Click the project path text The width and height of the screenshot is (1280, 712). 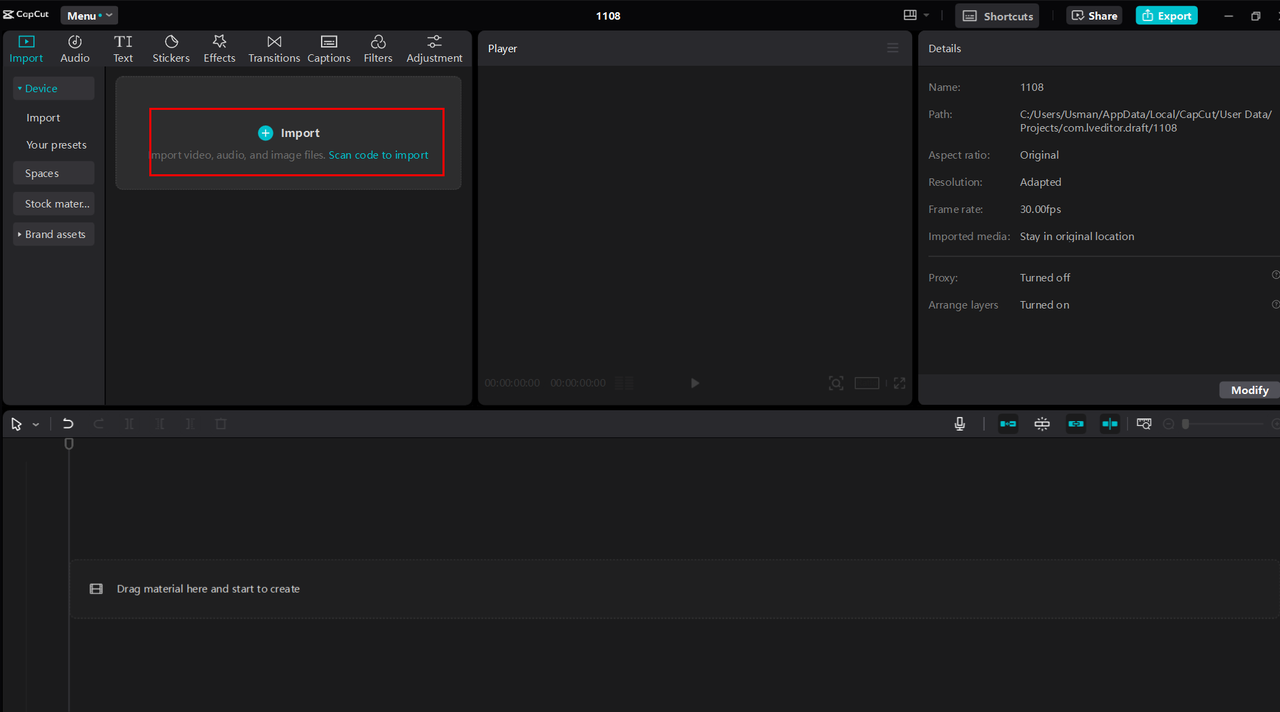1146,121
